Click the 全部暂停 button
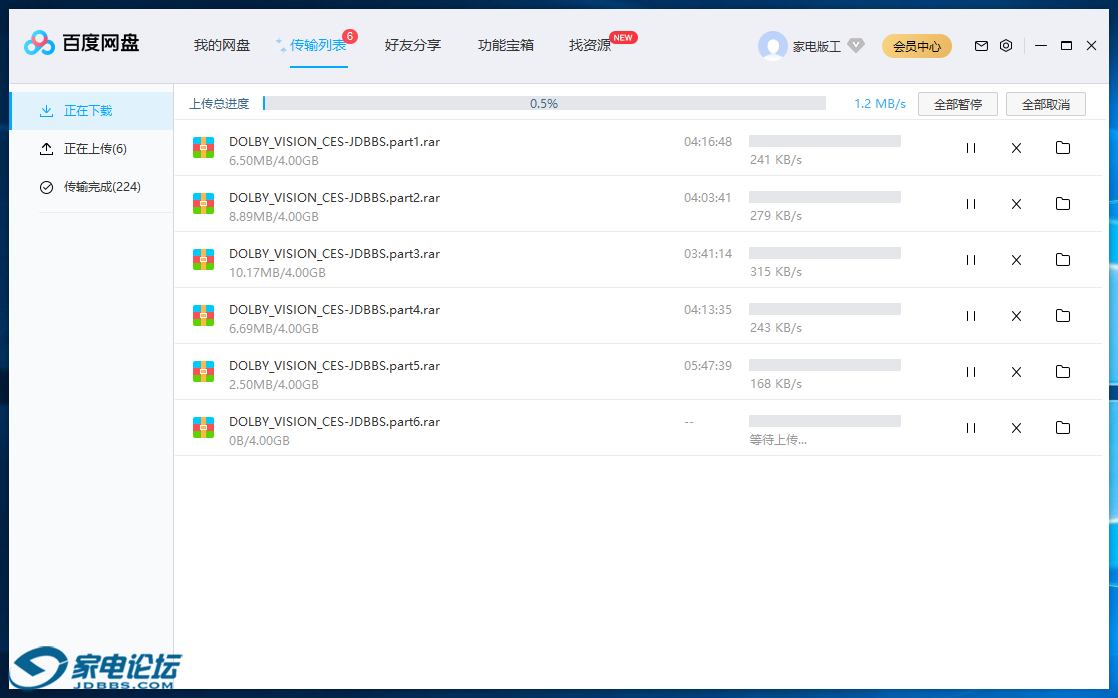Image resolution: width=1118 pixels, height=698 pixels. [x=957, y=104]
